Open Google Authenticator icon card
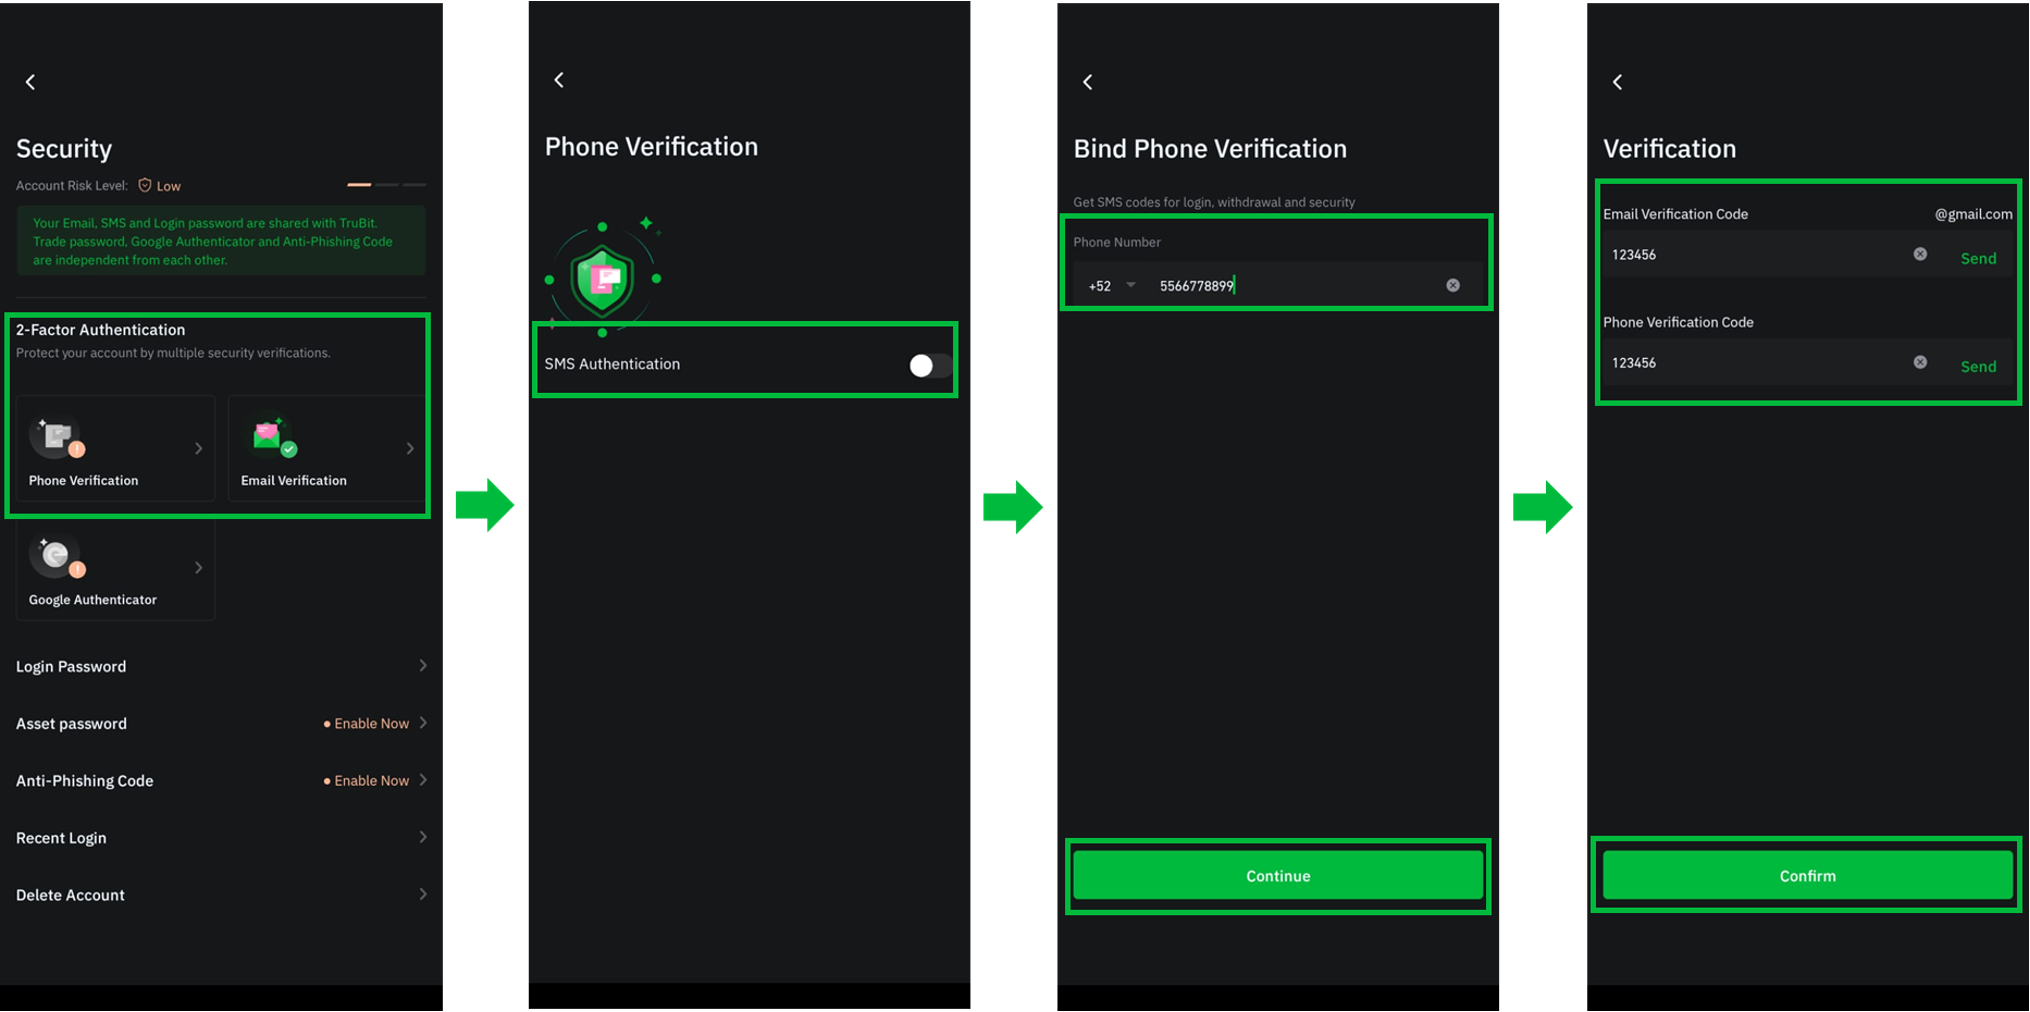The width and height of the screenshot is (2030, 1012). (x=116, y=568)
